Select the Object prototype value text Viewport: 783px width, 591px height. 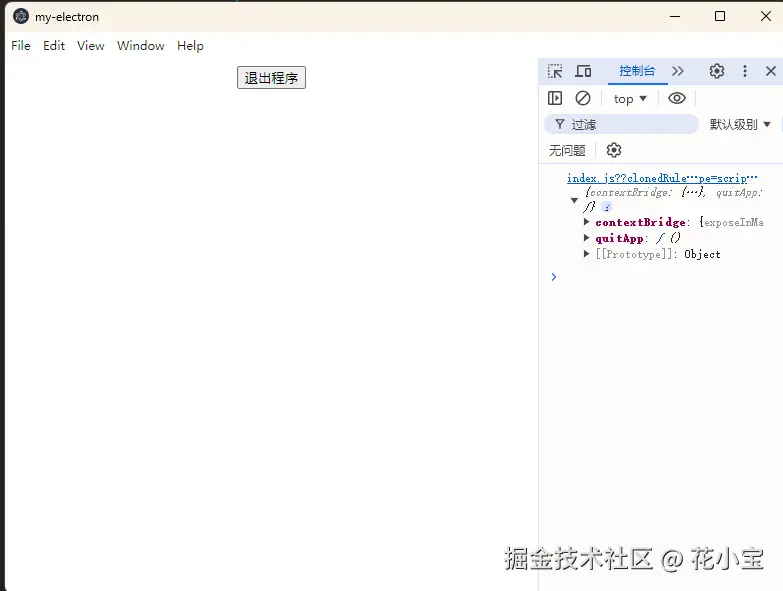click(702, 254)
